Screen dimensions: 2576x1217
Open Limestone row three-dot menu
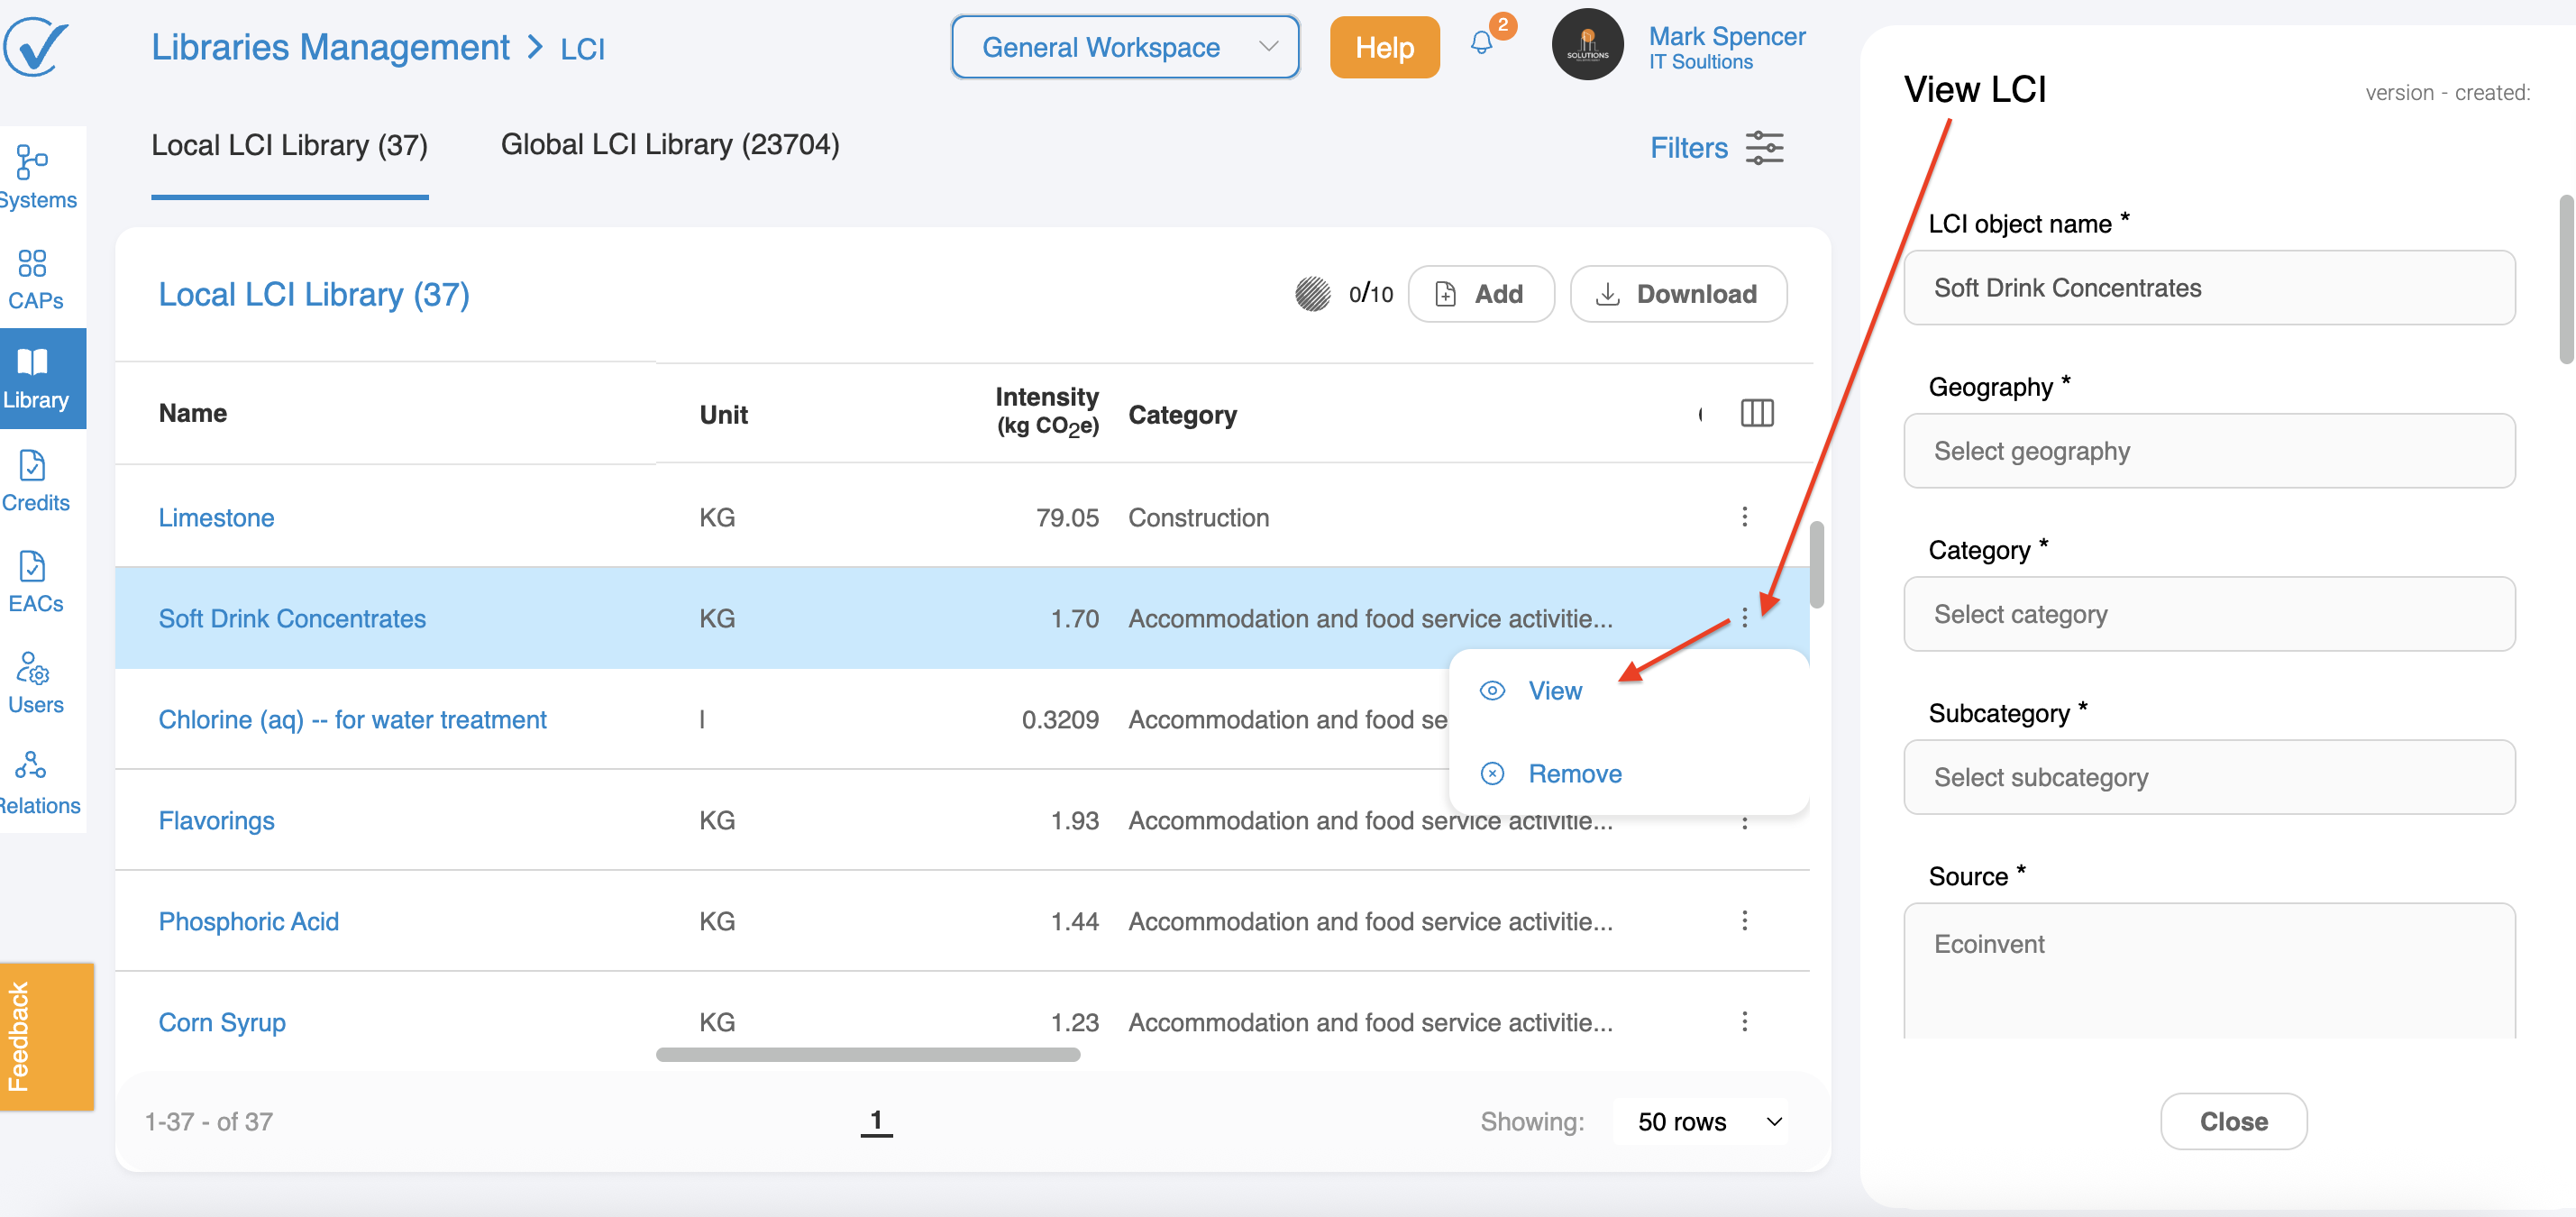[1744, 517]
